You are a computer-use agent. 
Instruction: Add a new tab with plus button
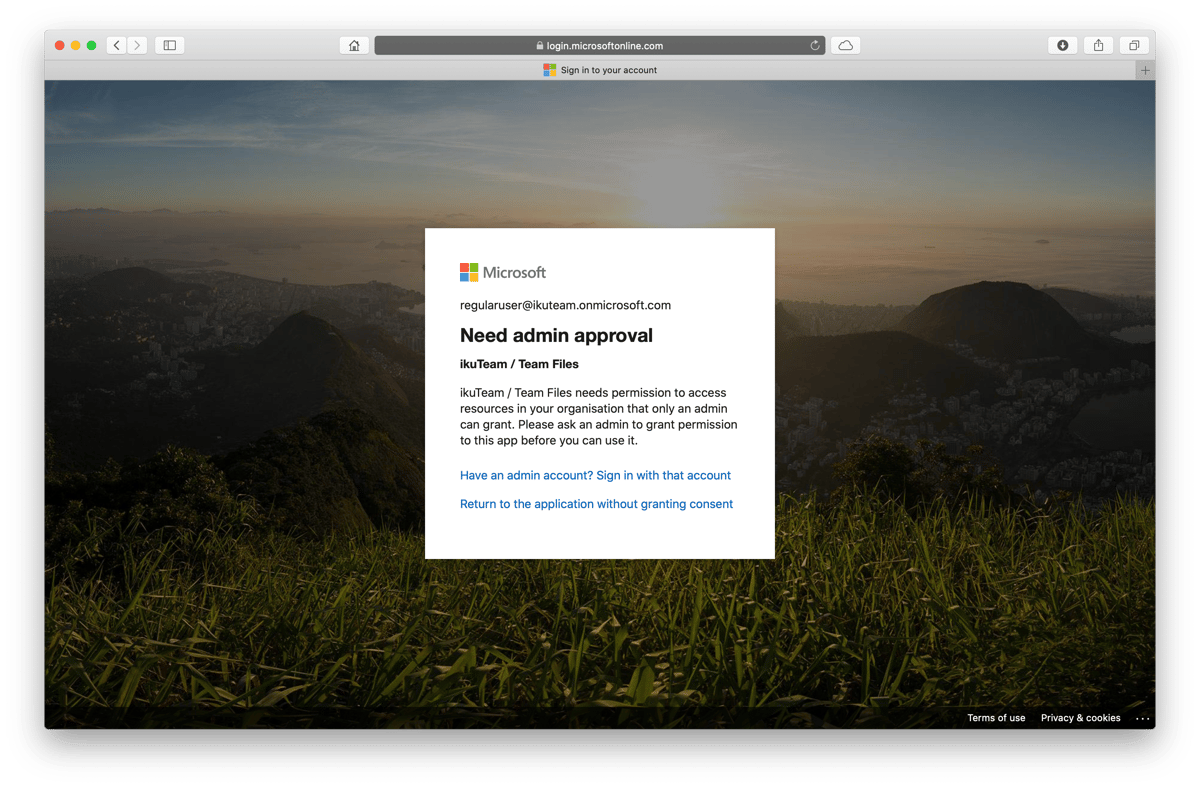click(x=1145, y=70)
